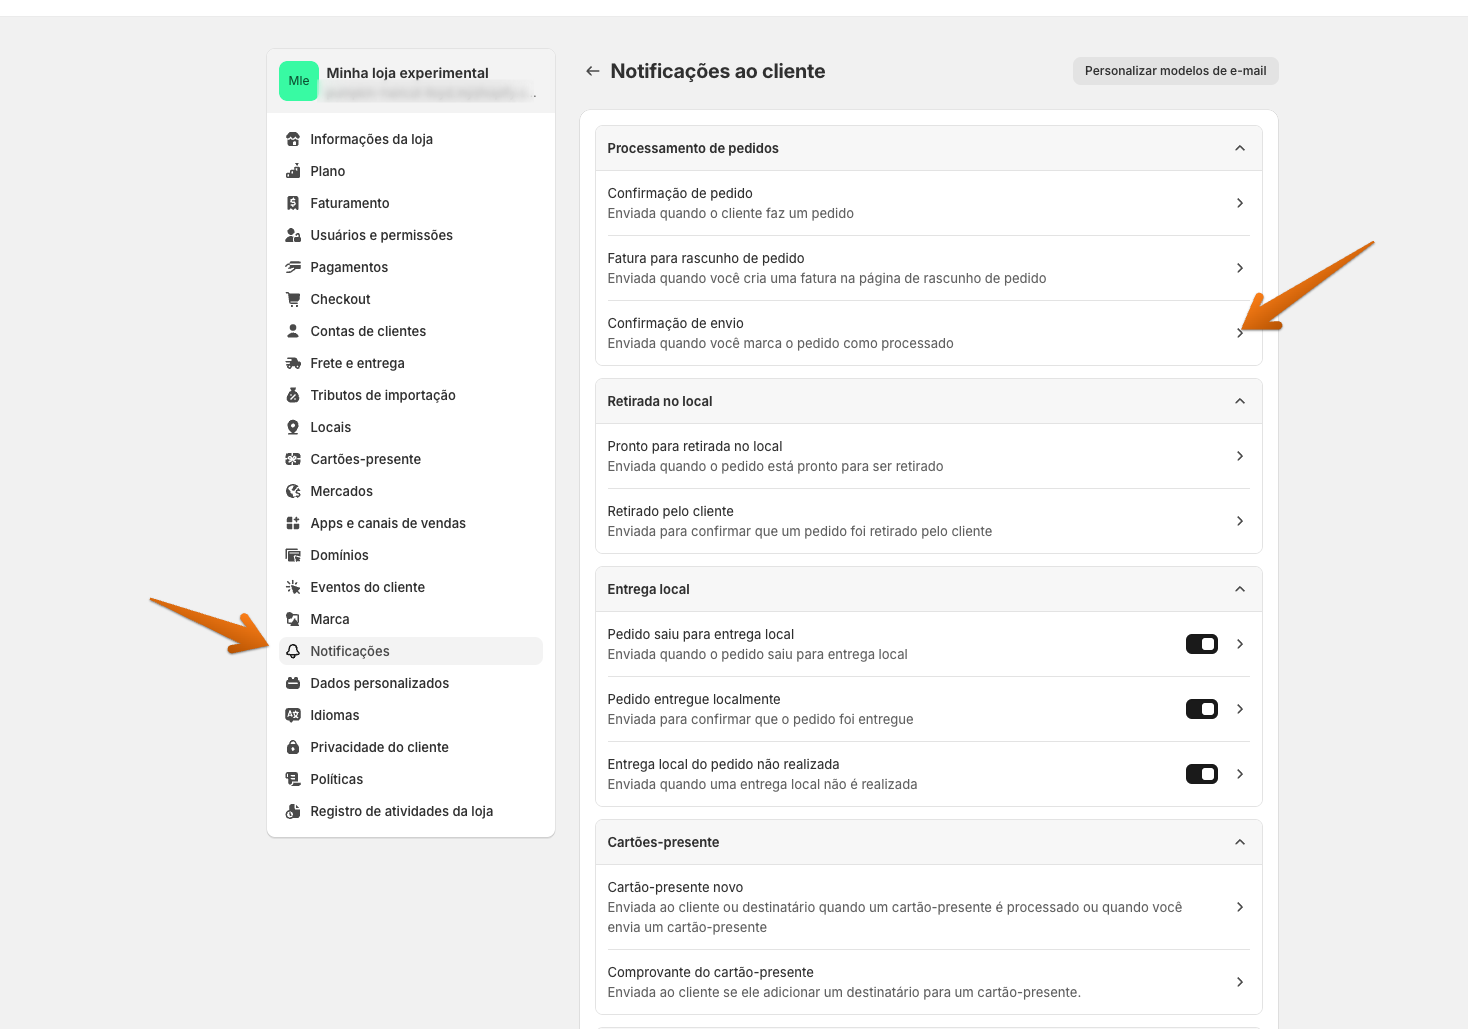Open the Confirmação de pedido notification
The image size is (1468, 1029).
[x=927, y=203]
